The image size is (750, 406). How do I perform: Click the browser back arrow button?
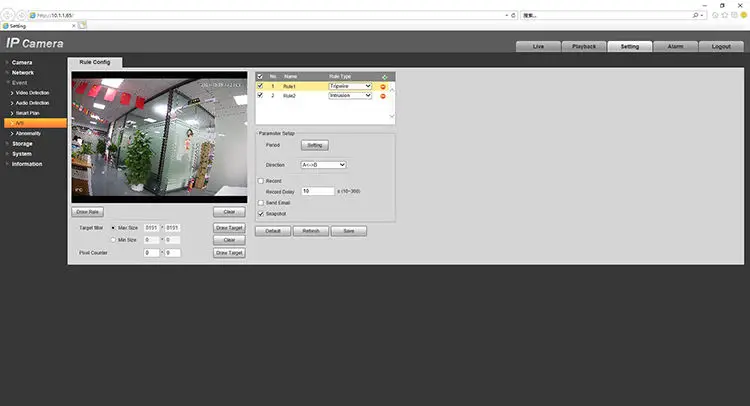pyautogui.click(x=9, y=15)
